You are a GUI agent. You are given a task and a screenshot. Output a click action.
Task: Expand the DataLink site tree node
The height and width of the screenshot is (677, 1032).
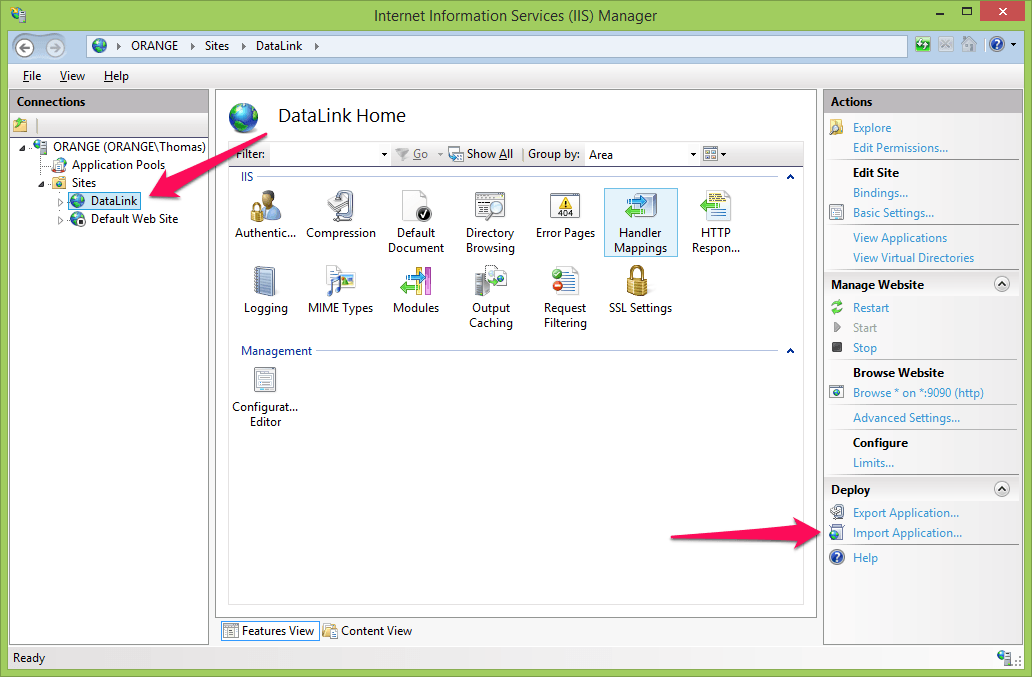(x=60, y=202)
